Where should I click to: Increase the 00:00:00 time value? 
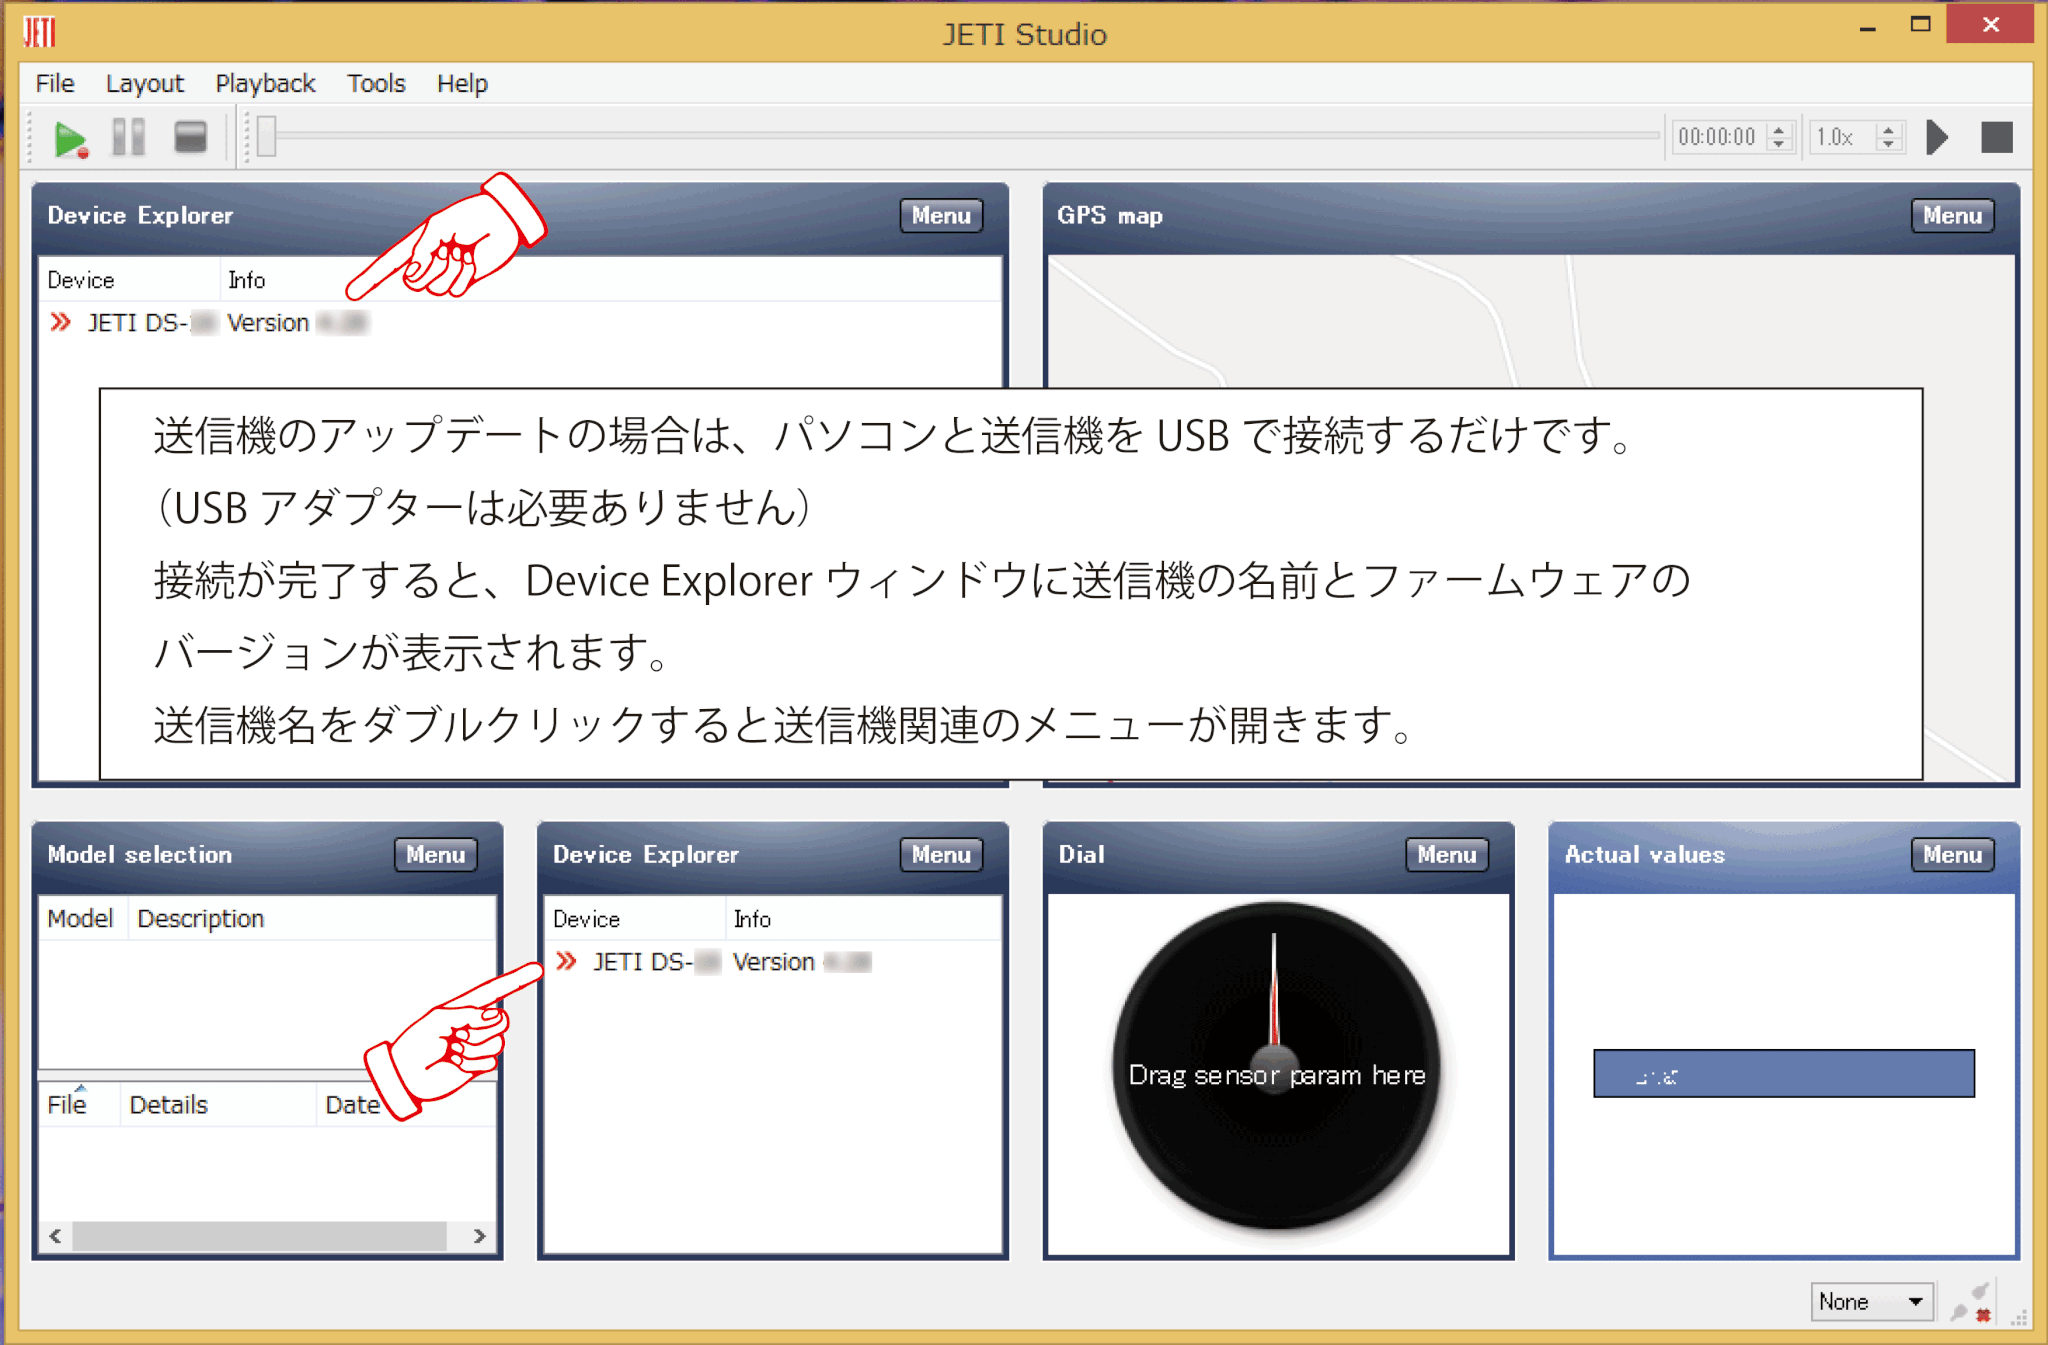(x=1779, y=129)
